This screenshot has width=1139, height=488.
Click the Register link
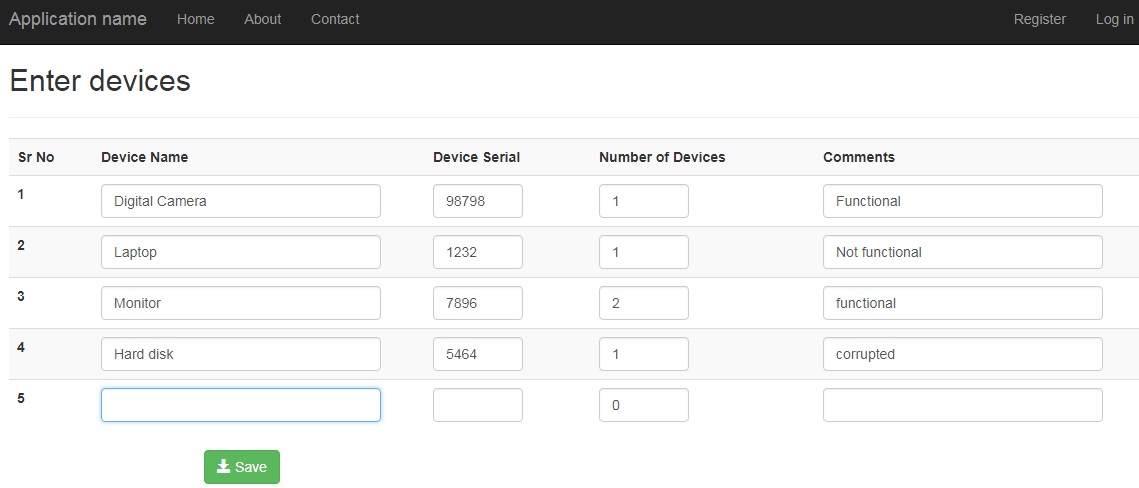[x=1039, y=20]
